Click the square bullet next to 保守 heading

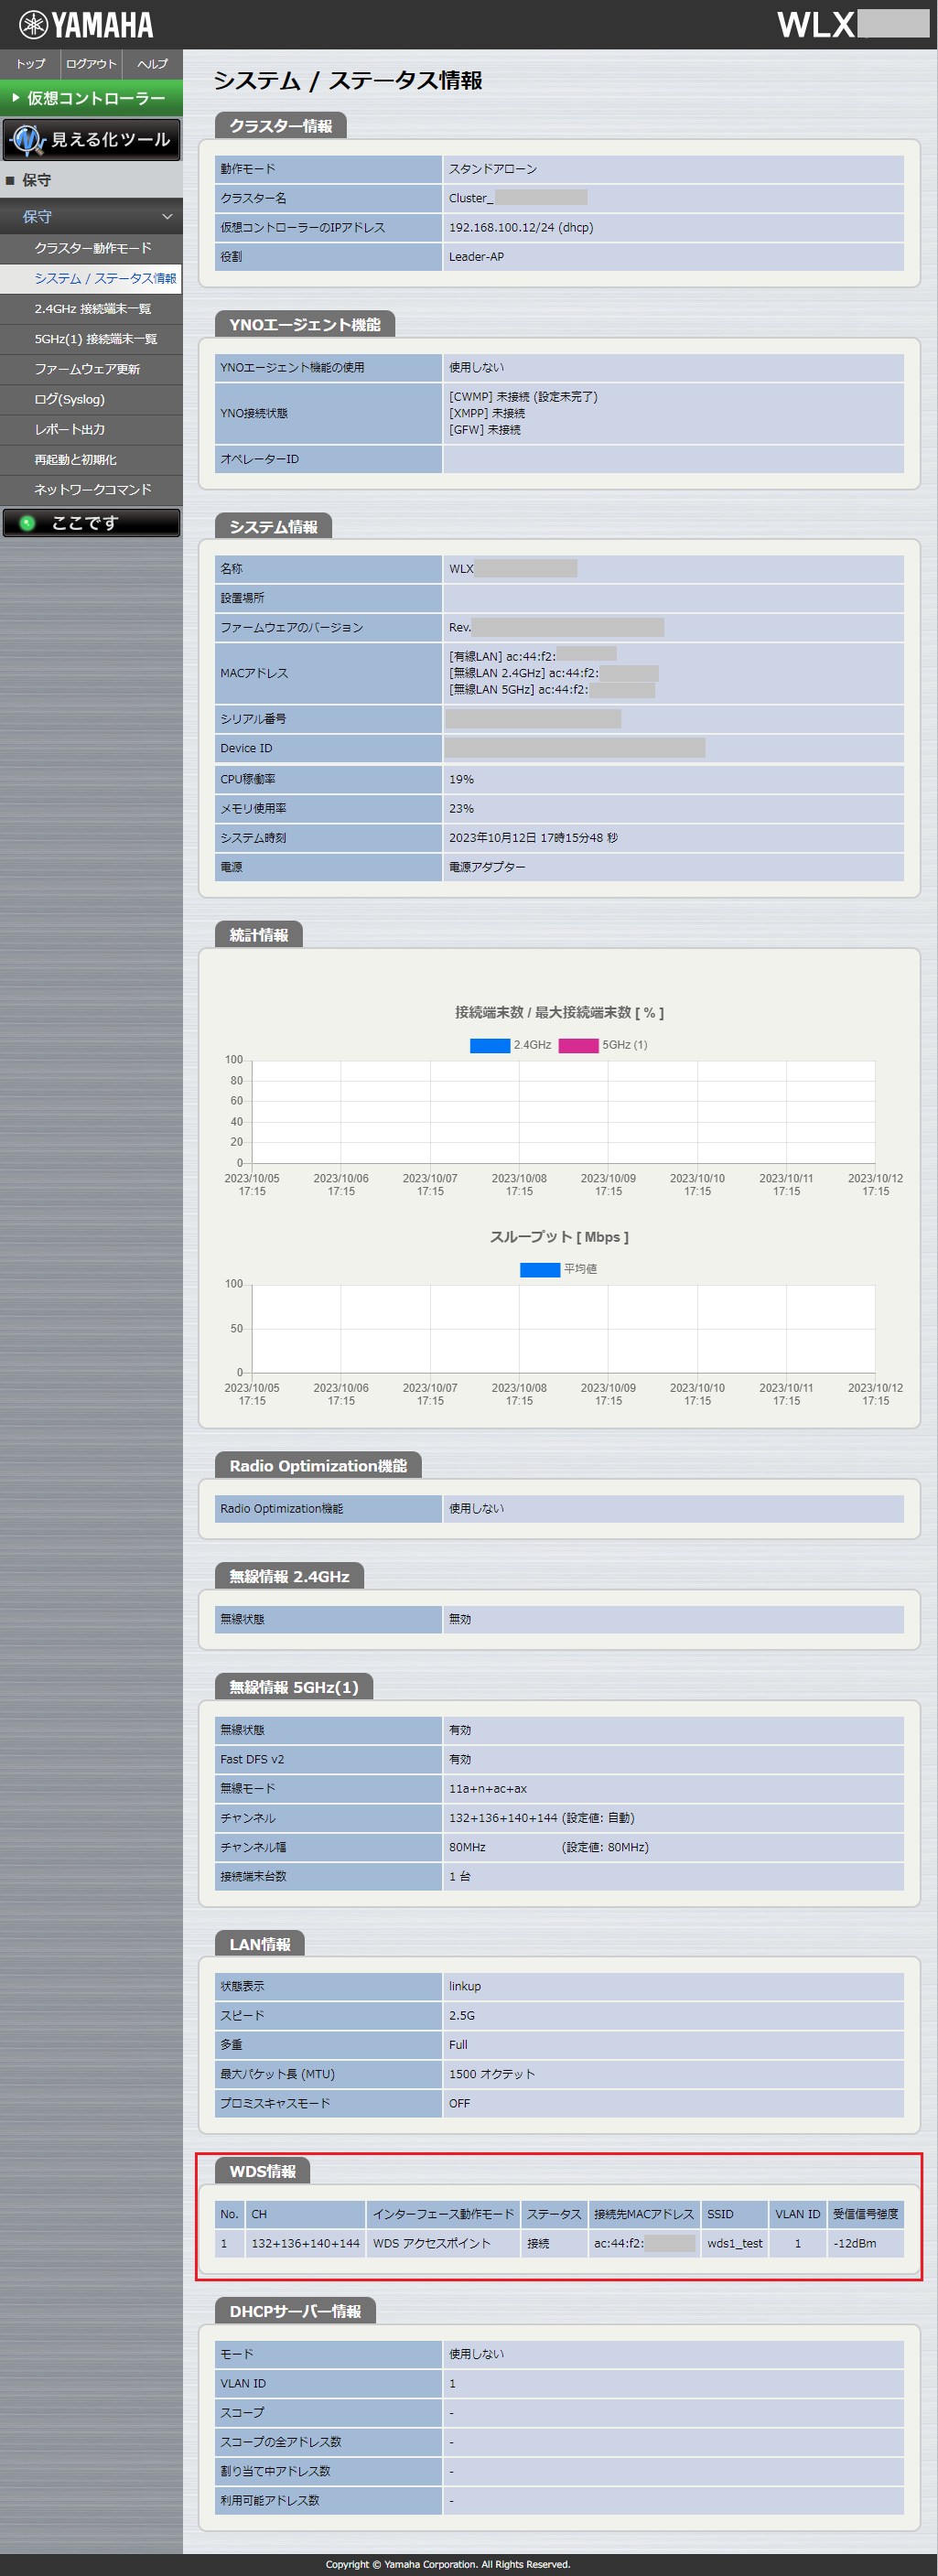[10, 181]
